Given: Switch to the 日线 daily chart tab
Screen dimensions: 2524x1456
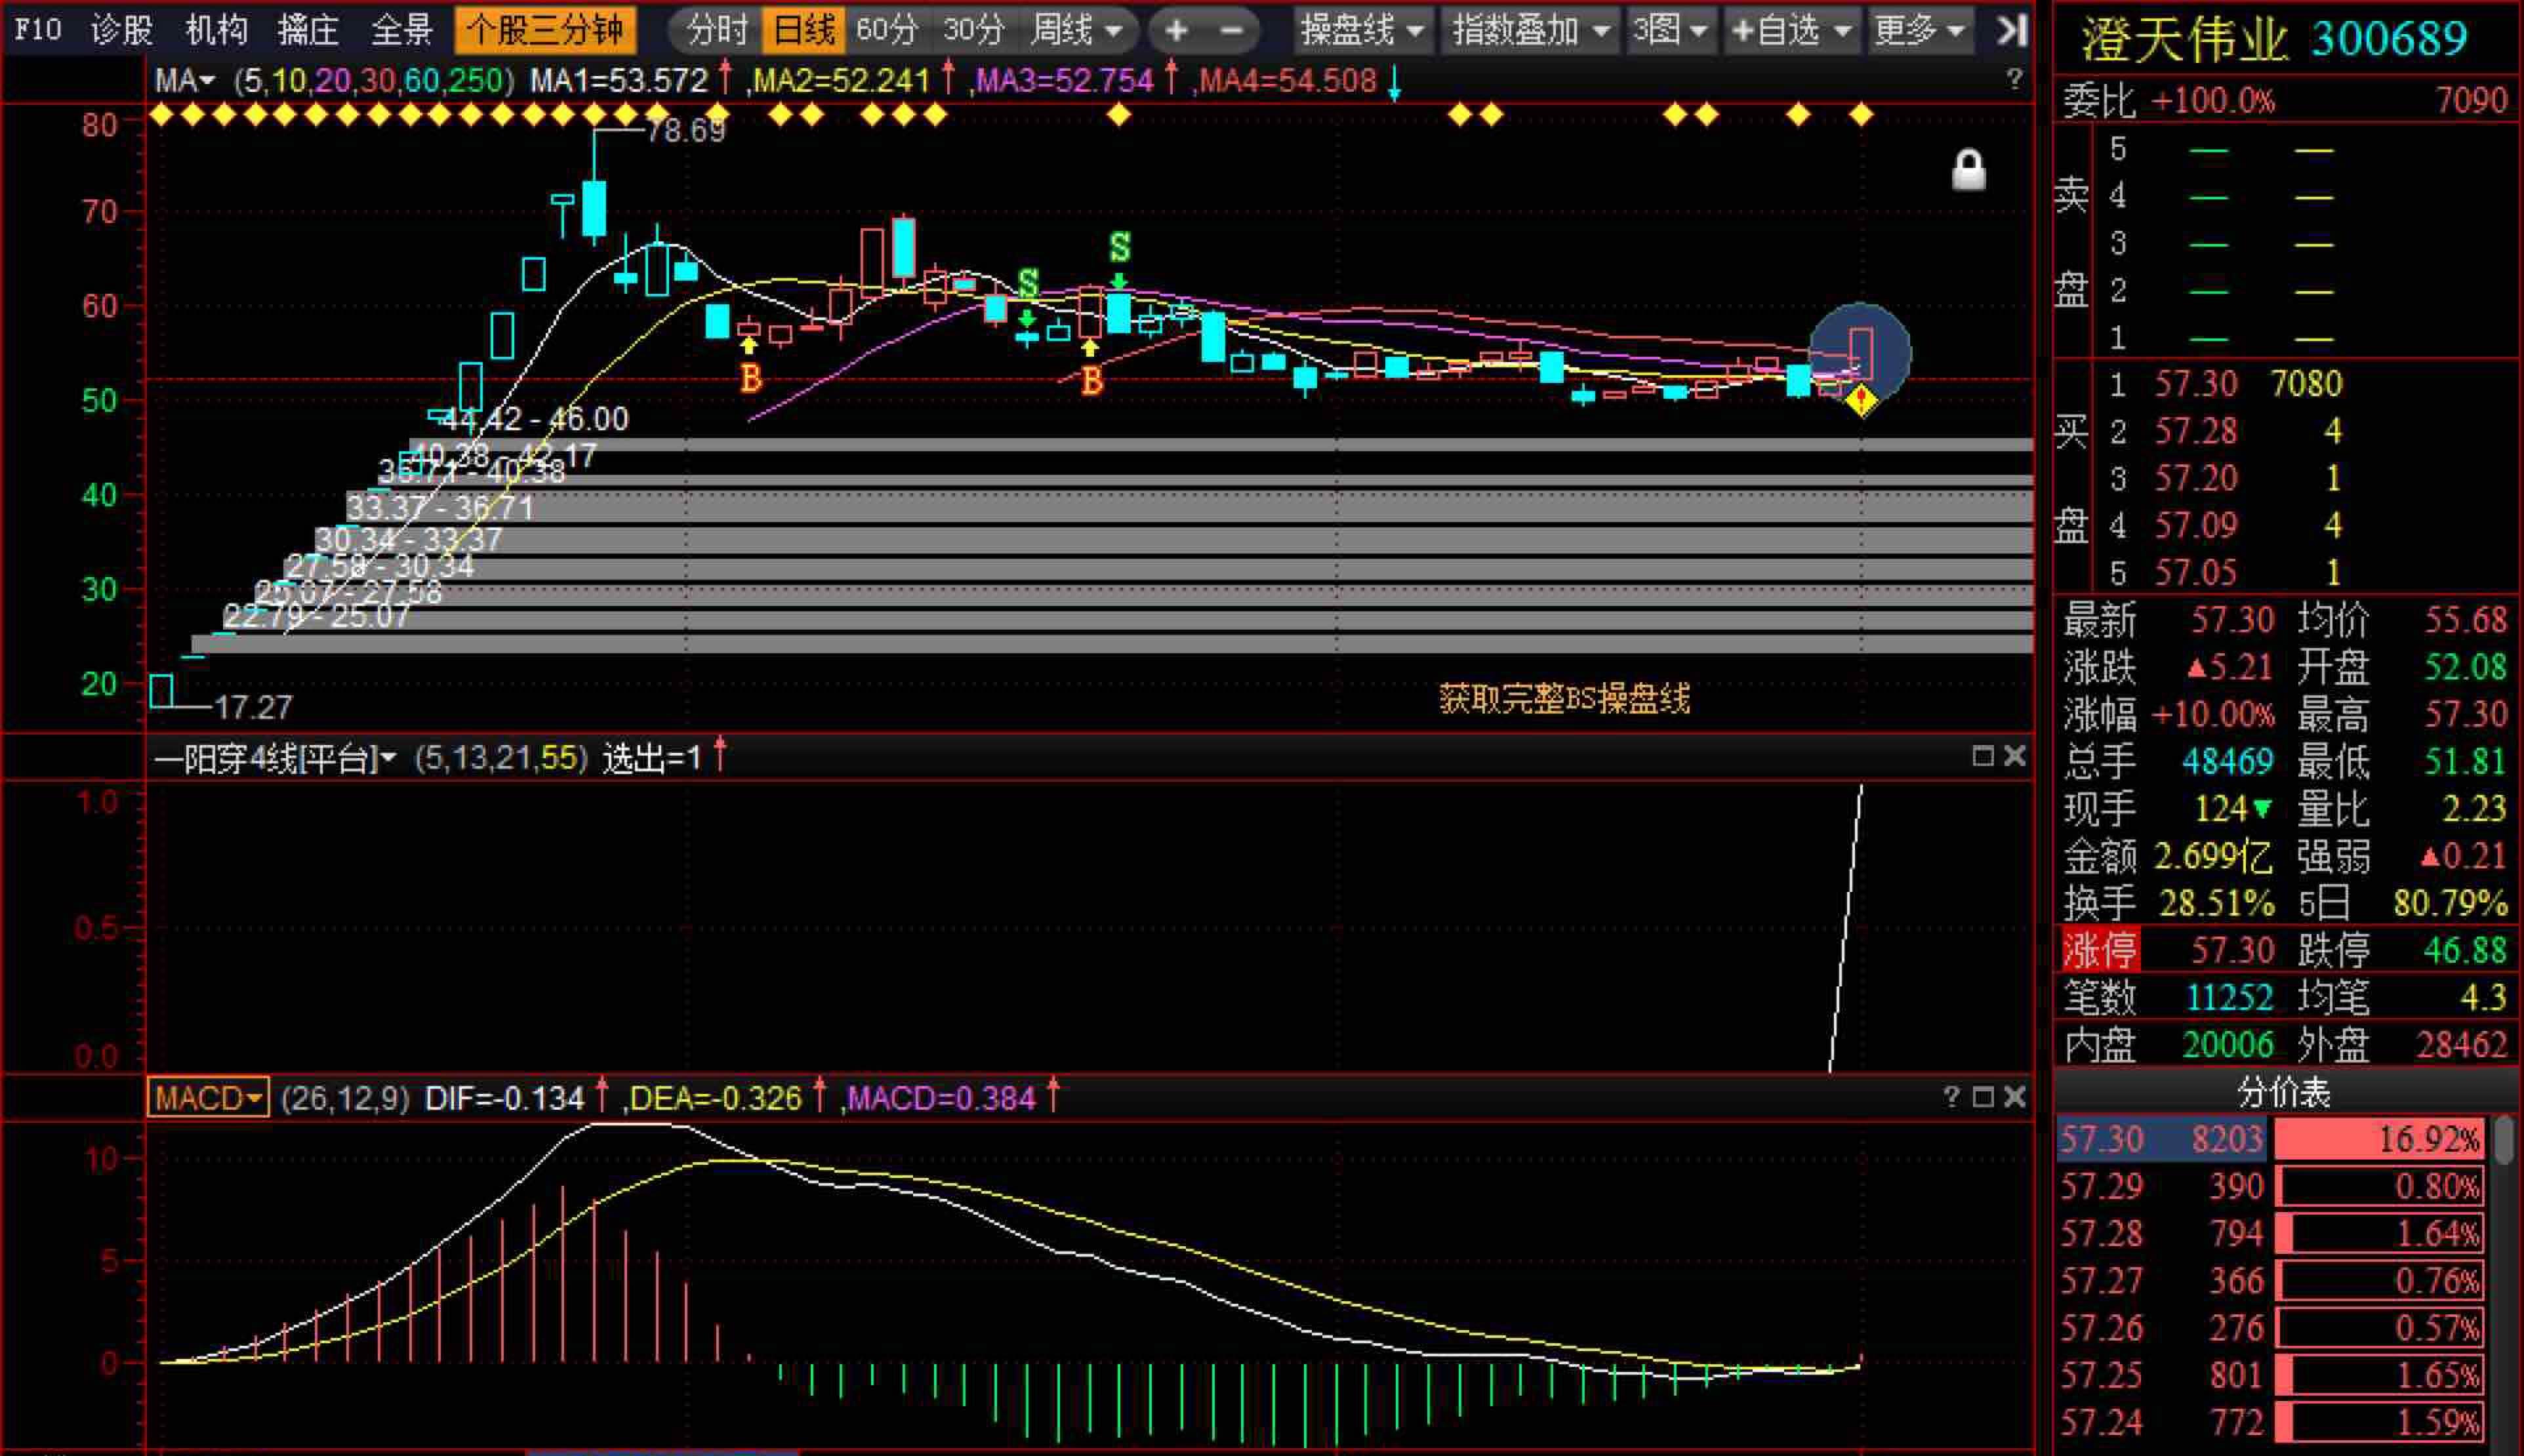Looking at the screenshot, I should coord(803,30).
